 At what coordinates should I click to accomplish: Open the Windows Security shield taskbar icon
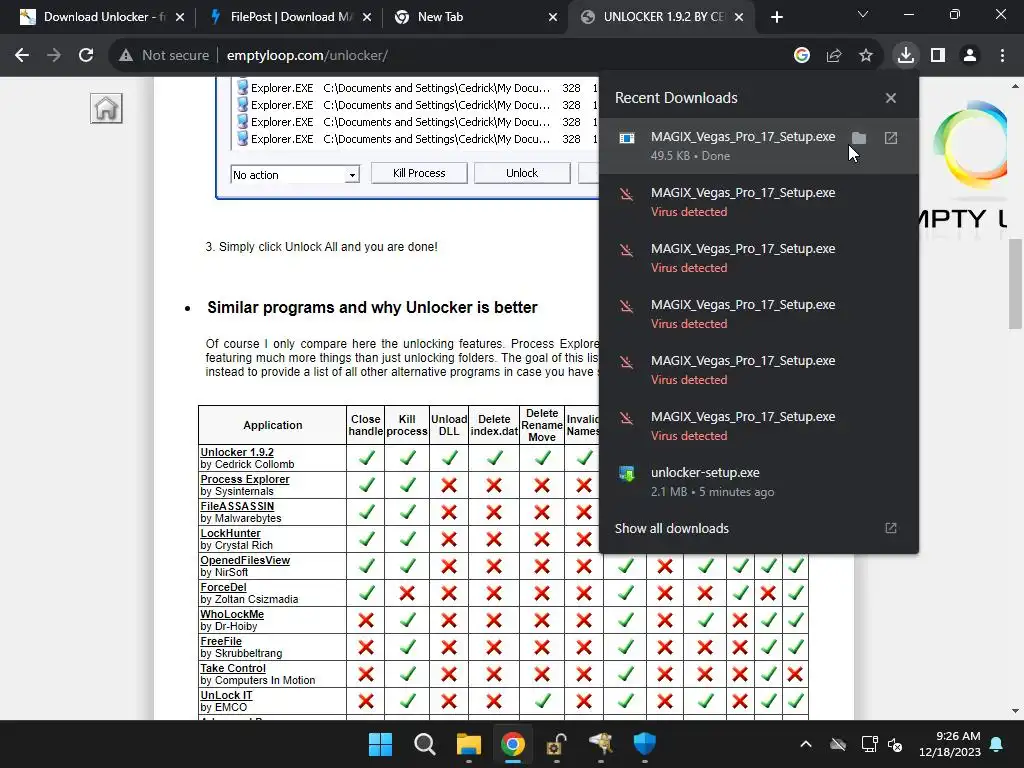click(645, 744)
